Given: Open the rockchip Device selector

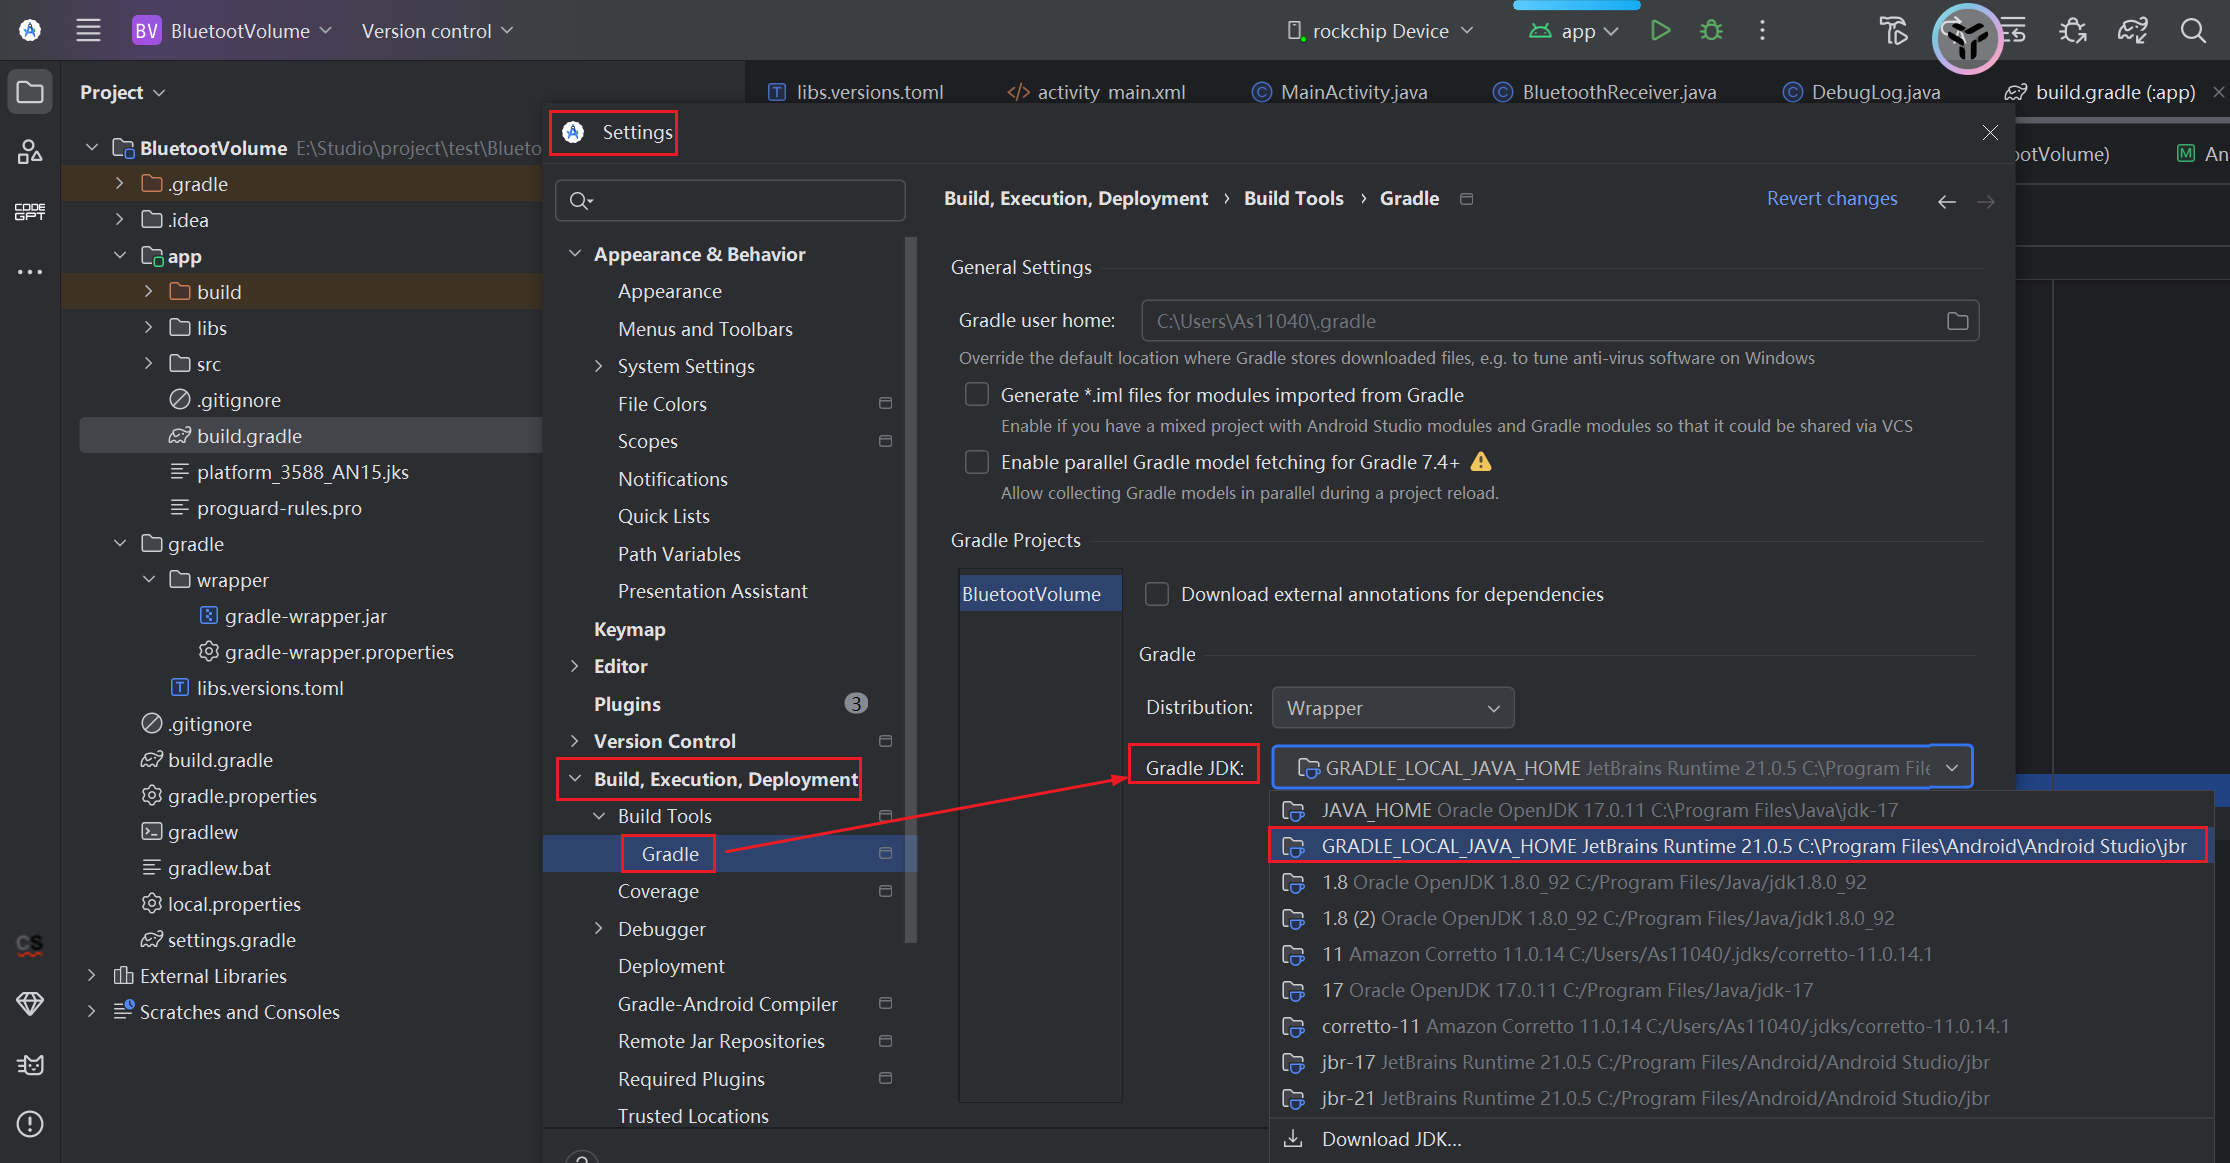Looking at the screenshot, I should [1380, 31].
